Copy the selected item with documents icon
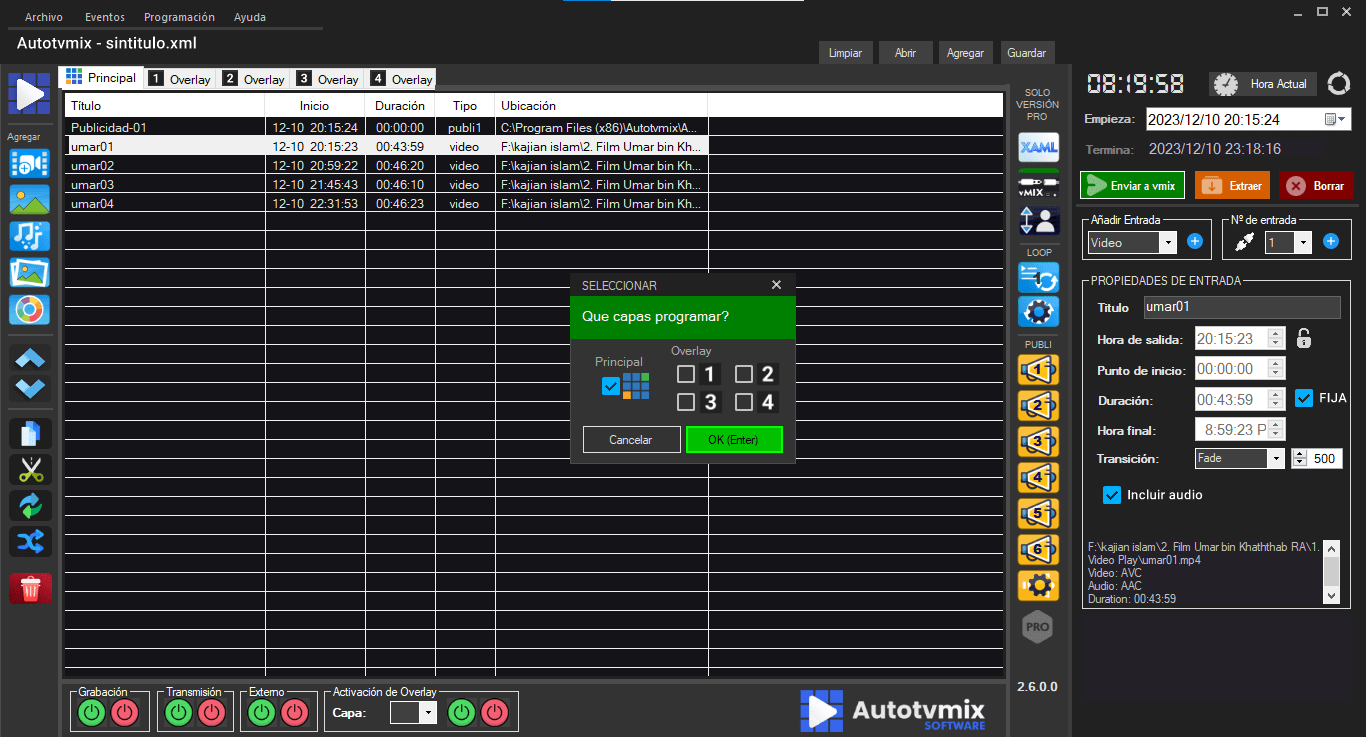Screen dimensions: 1366x737 (31, 433)
